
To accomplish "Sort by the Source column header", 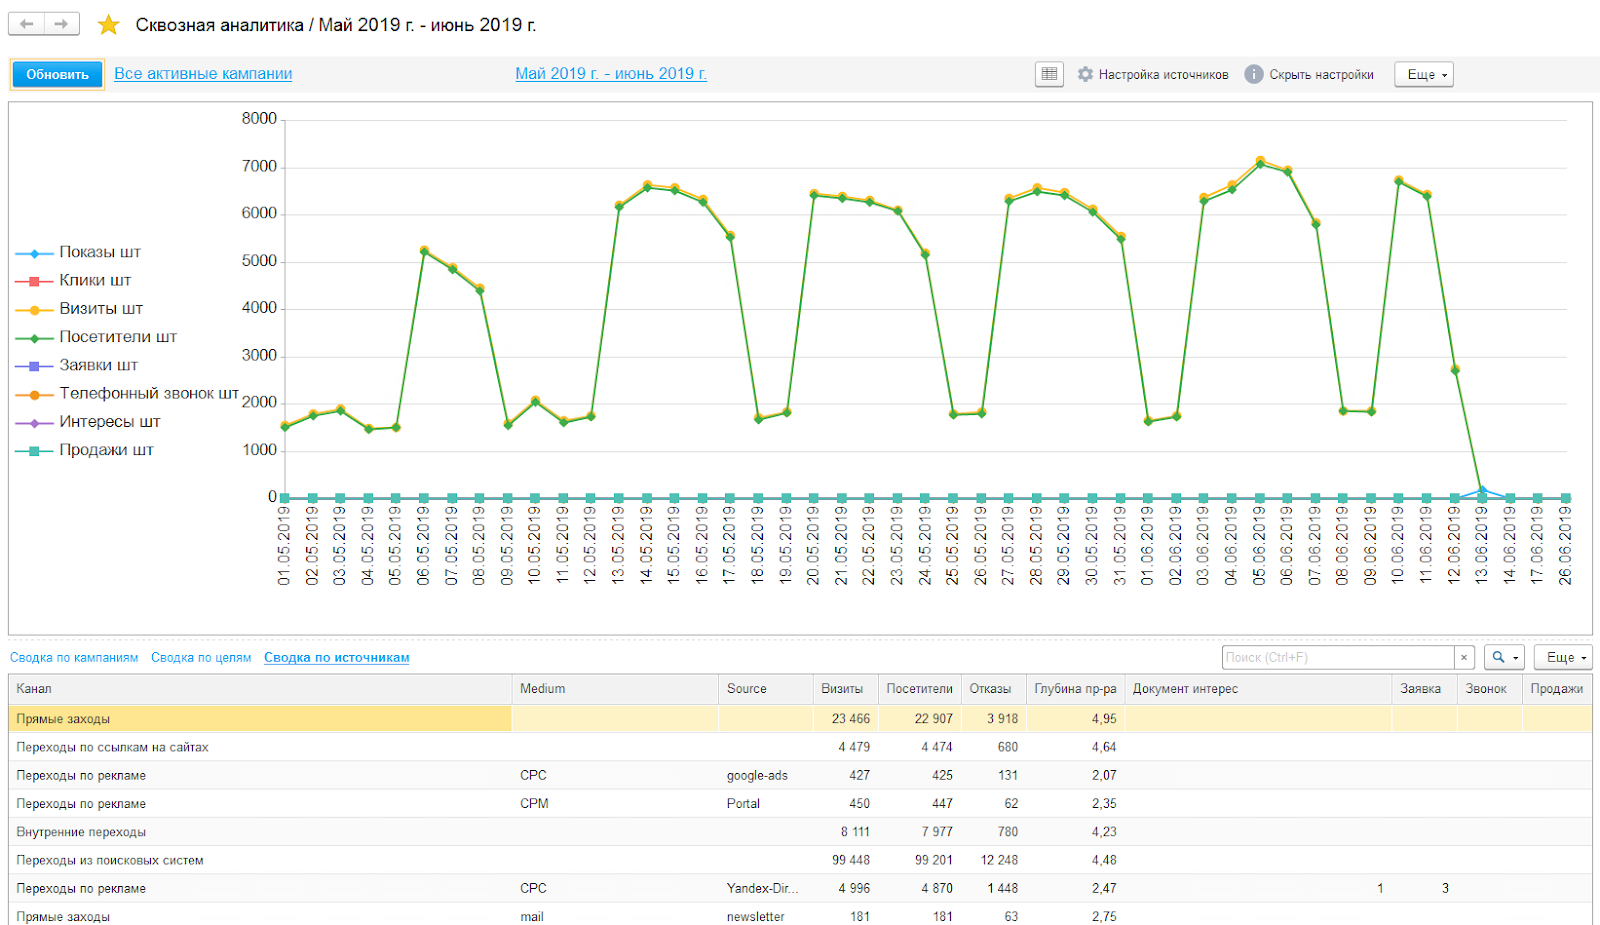I will pos(765,689).
